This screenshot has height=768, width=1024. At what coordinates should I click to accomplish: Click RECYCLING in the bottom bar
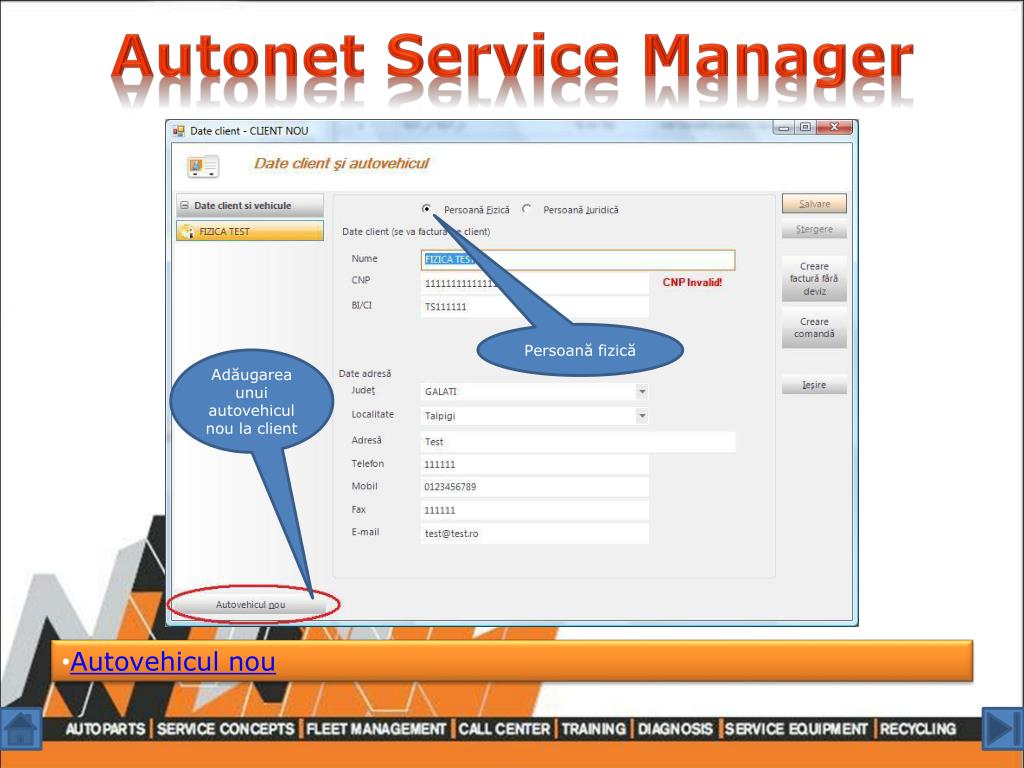tap(918, 729)
